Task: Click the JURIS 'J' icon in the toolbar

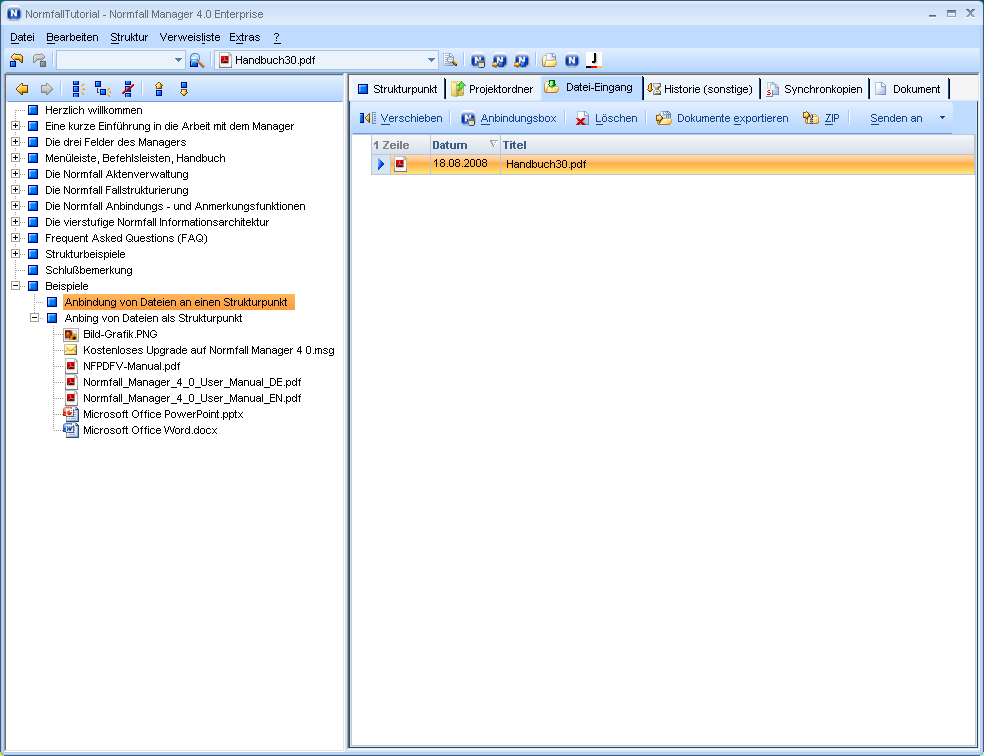Action: [594, 60]
